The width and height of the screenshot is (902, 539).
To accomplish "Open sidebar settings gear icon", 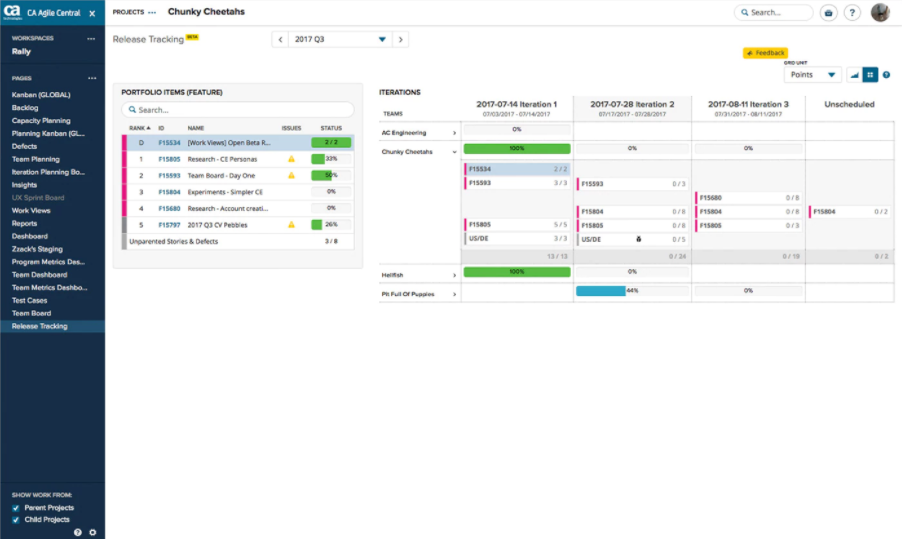I will 93,532.
